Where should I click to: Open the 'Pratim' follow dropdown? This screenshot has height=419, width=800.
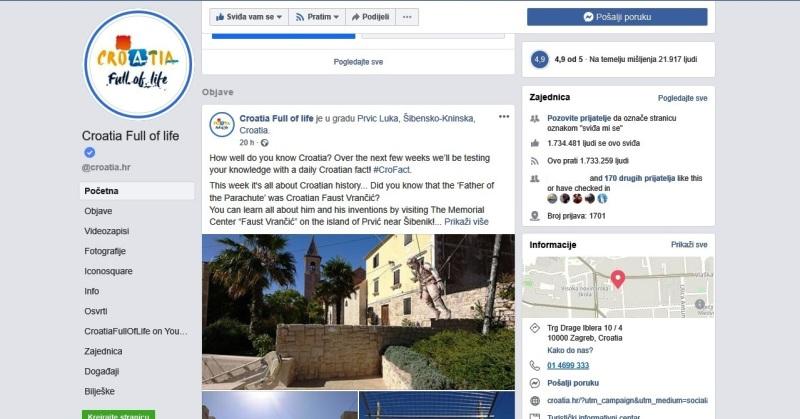coord(317,17)
